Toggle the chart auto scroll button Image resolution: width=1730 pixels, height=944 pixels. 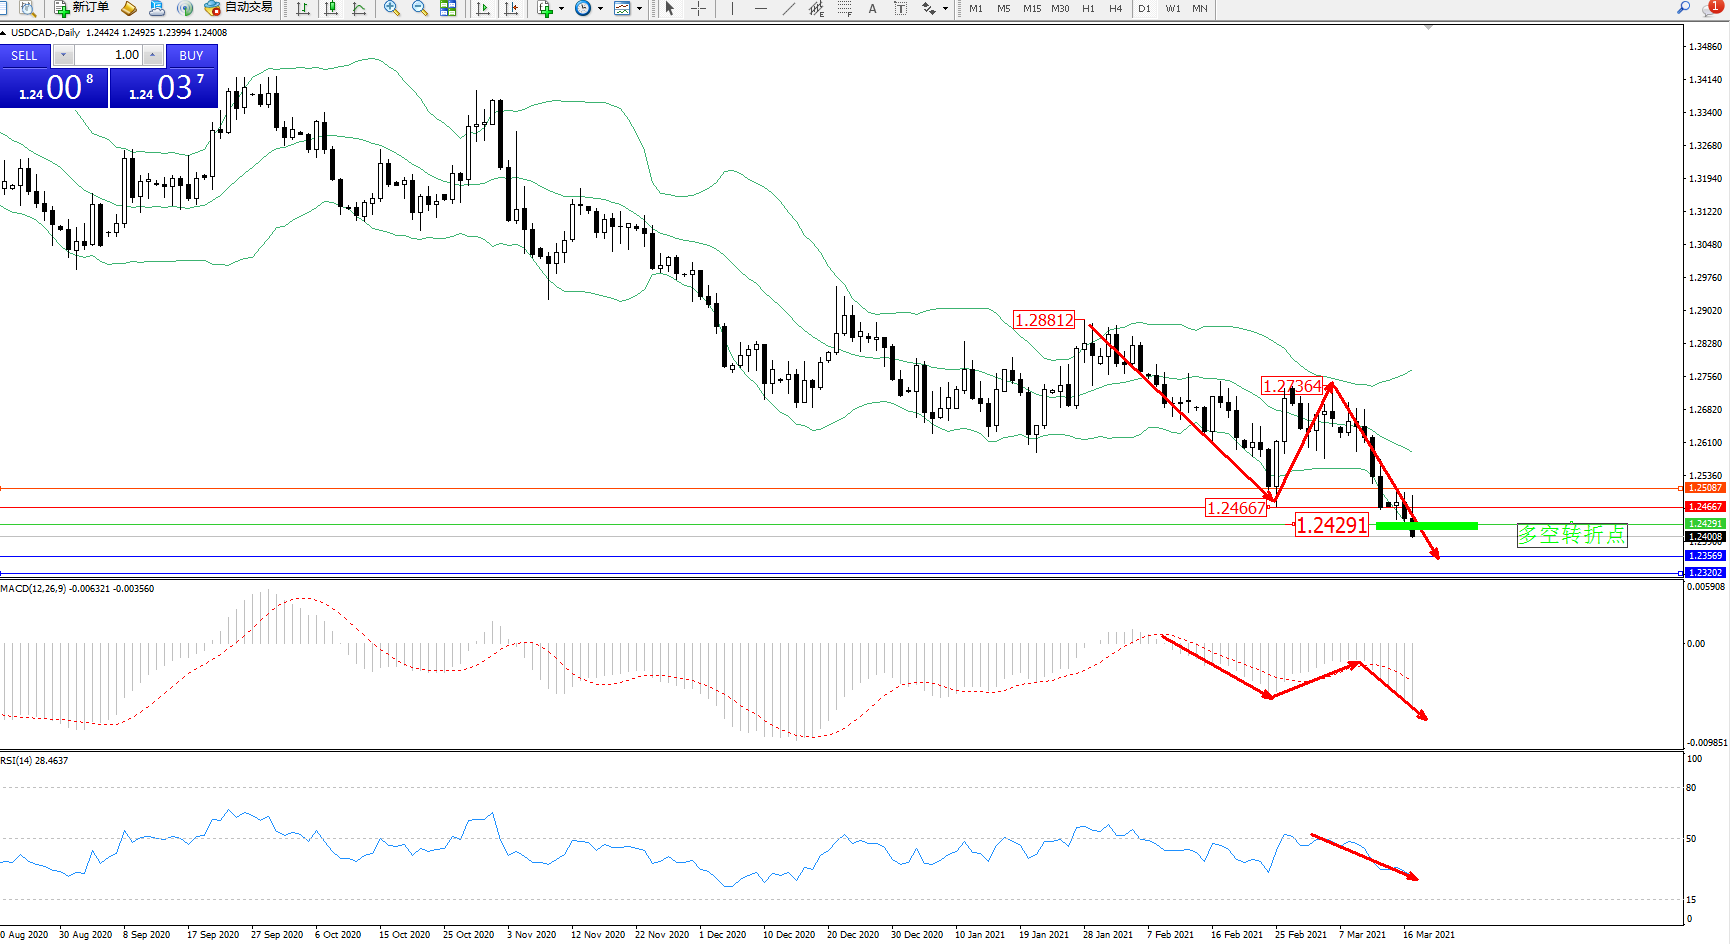coord(483,8)
